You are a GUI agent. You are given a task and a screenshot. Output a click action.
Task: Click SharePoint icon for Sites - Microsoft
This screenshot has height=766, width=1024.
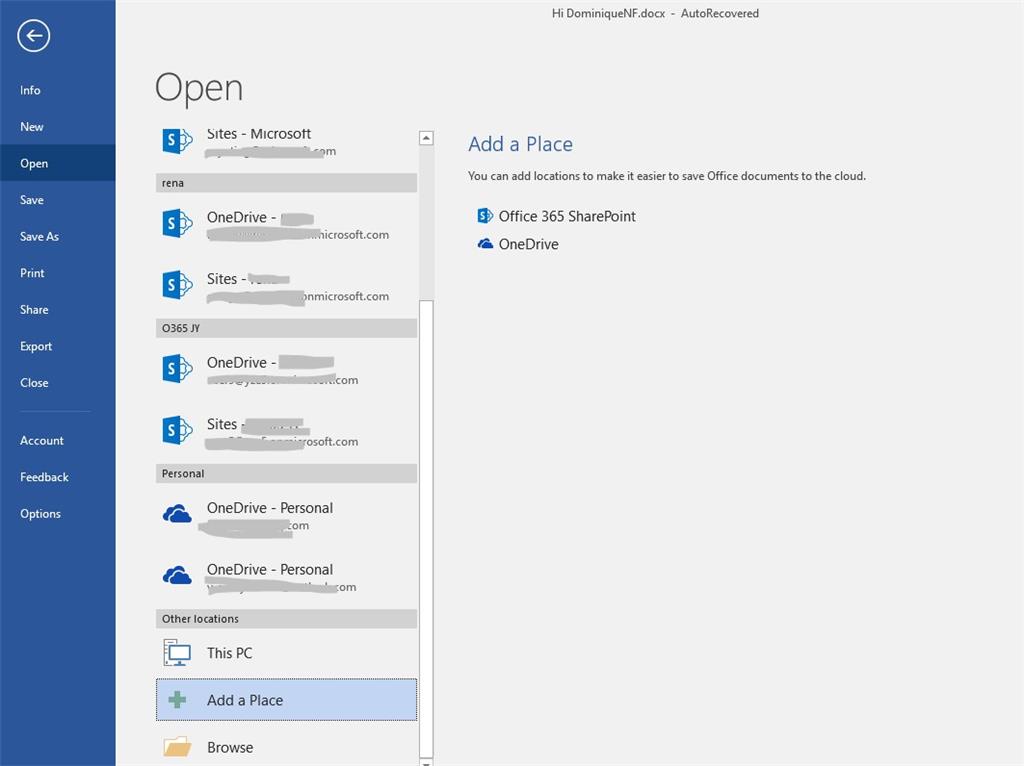(177, 140)
